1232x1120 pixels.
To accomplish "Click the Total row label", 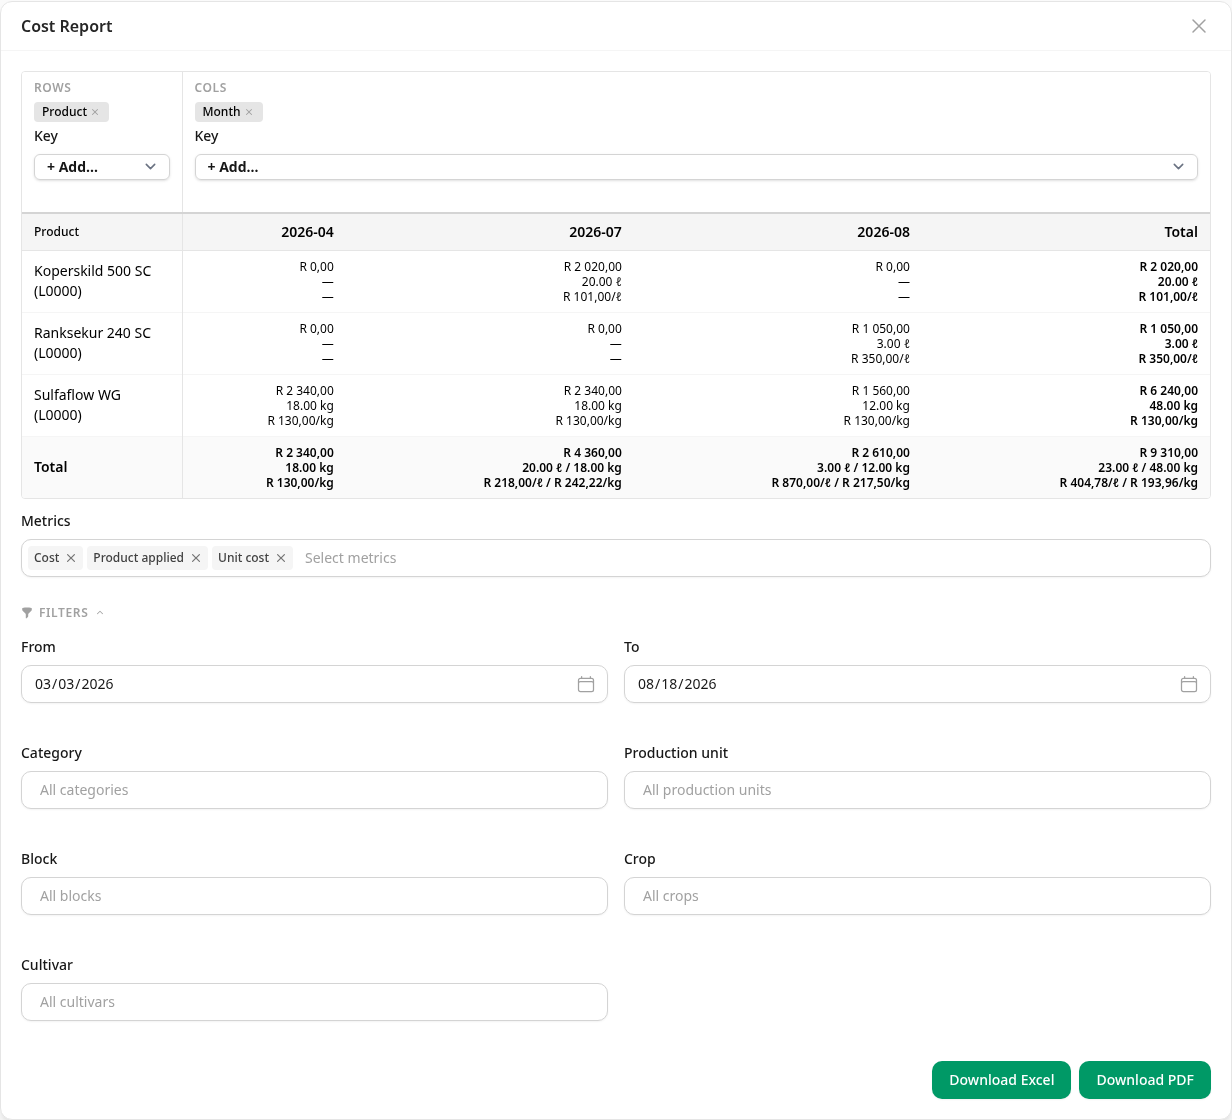I will (51, 467).
